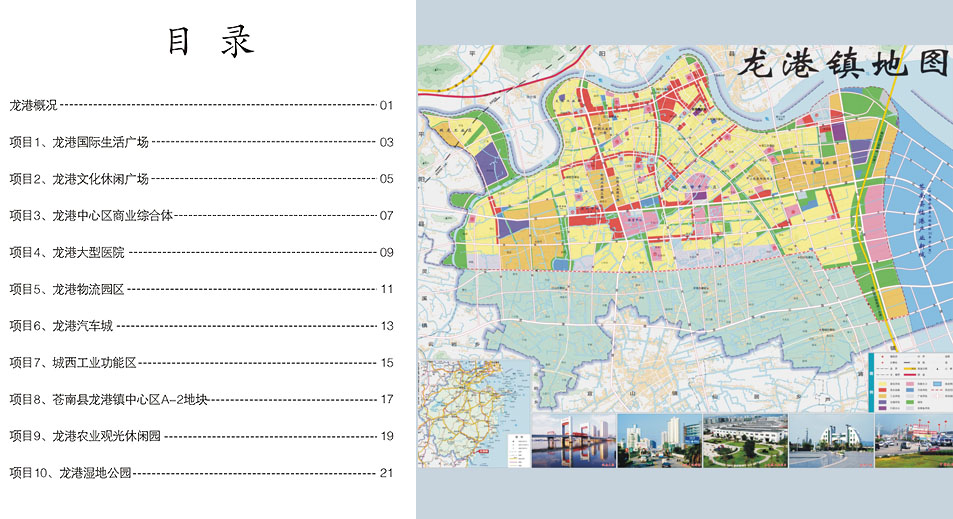Open the 龙港概况 contents entry
The image size is (953, 519).
[x=34, y=105]
